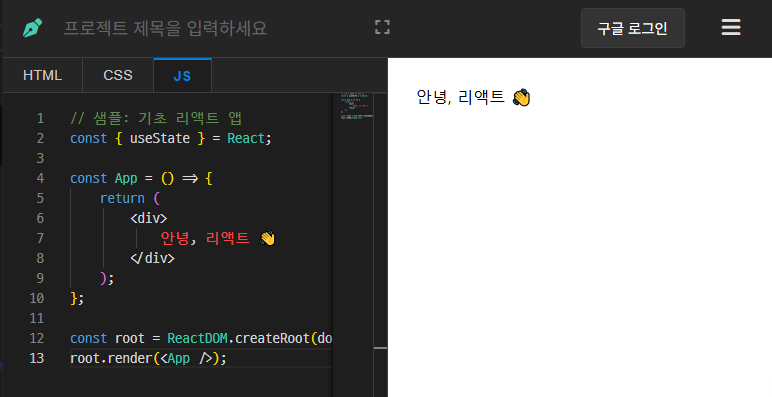The image size is (772, 397).
Task: Click line number 13 in gutter
Action: click(36, 358)
